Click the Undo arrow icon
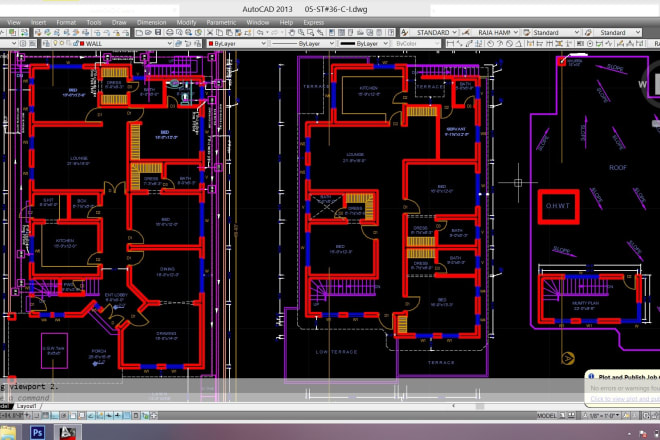 261,32
